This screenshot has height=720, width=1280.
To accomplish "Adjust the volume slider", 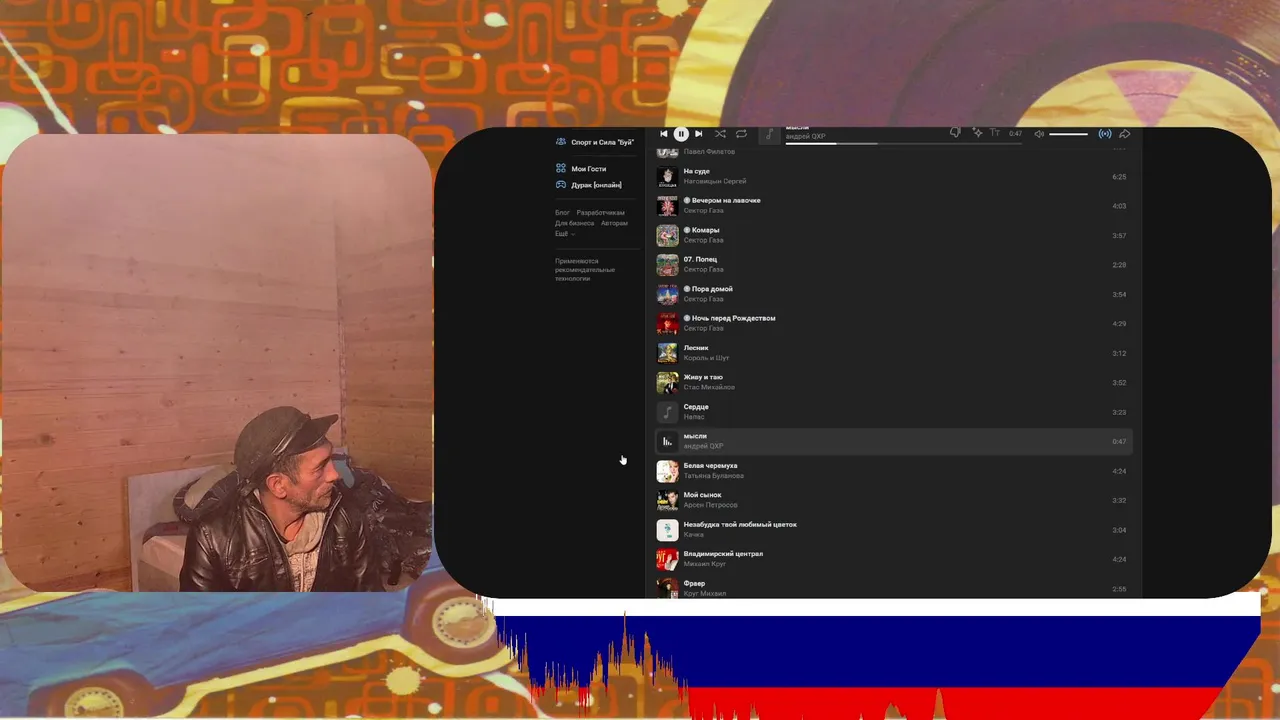I will click(x=1068, y=134).
